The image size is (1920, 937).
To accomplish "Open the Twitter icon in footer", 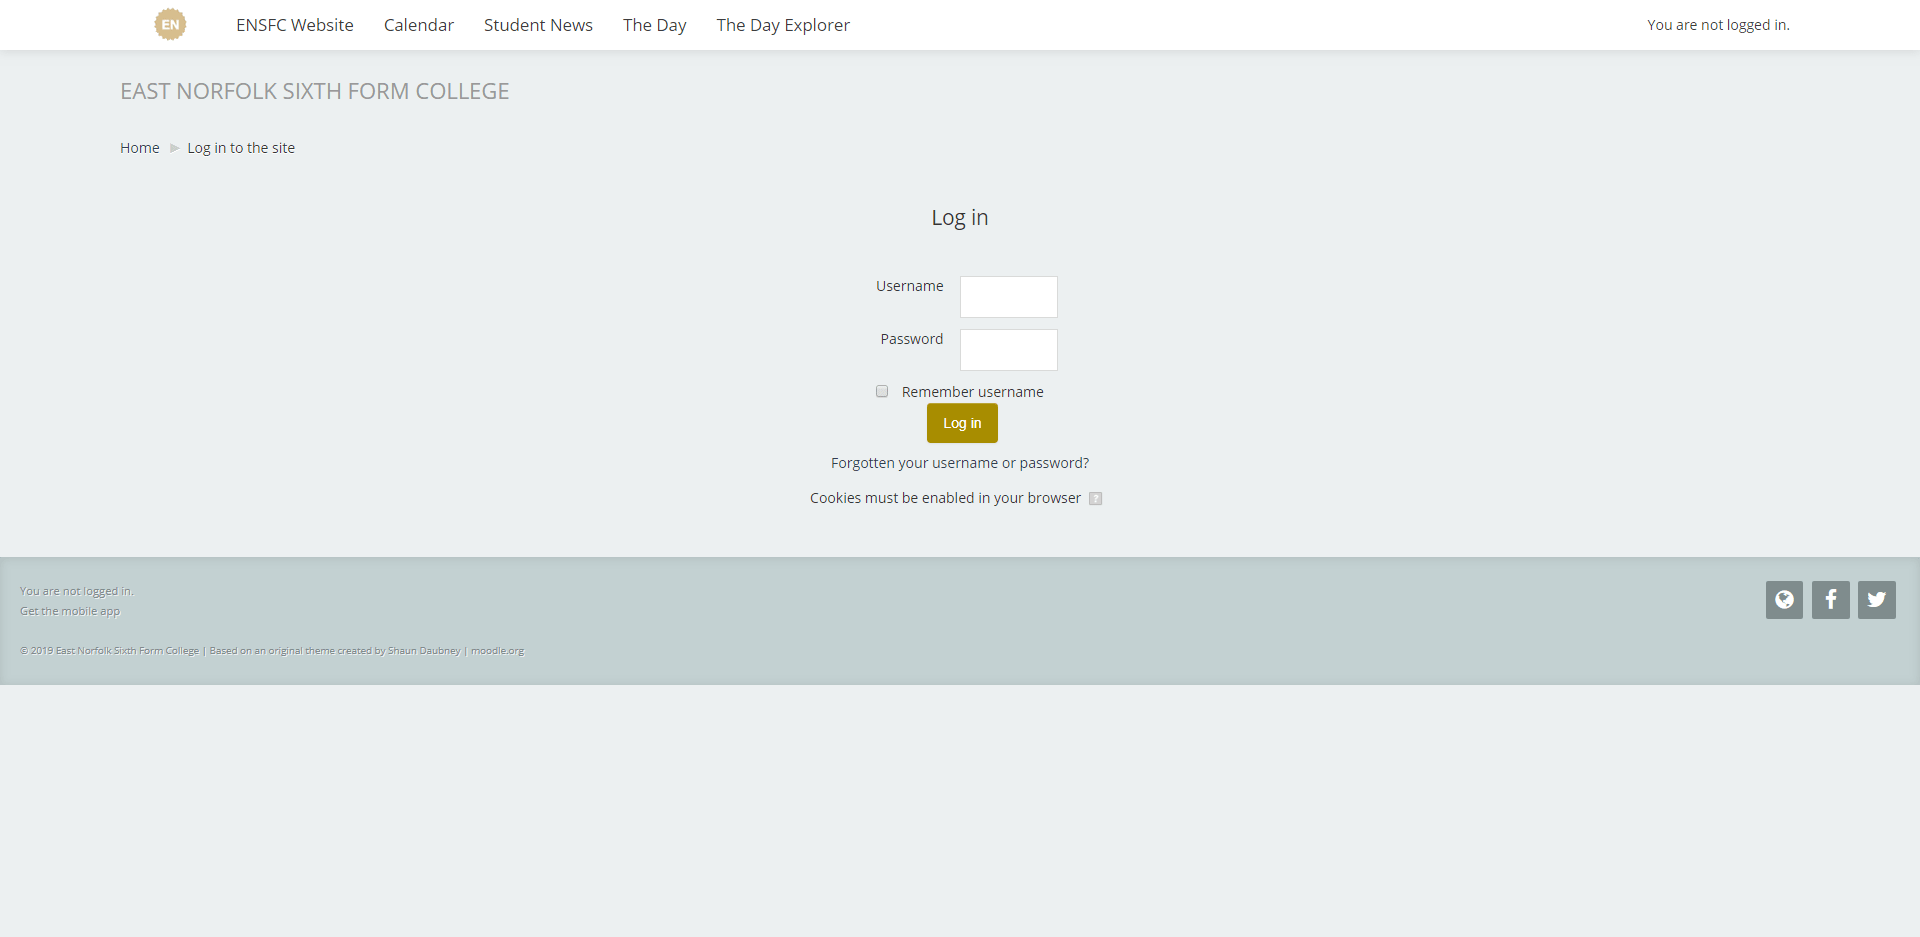I will (1877, 600).
